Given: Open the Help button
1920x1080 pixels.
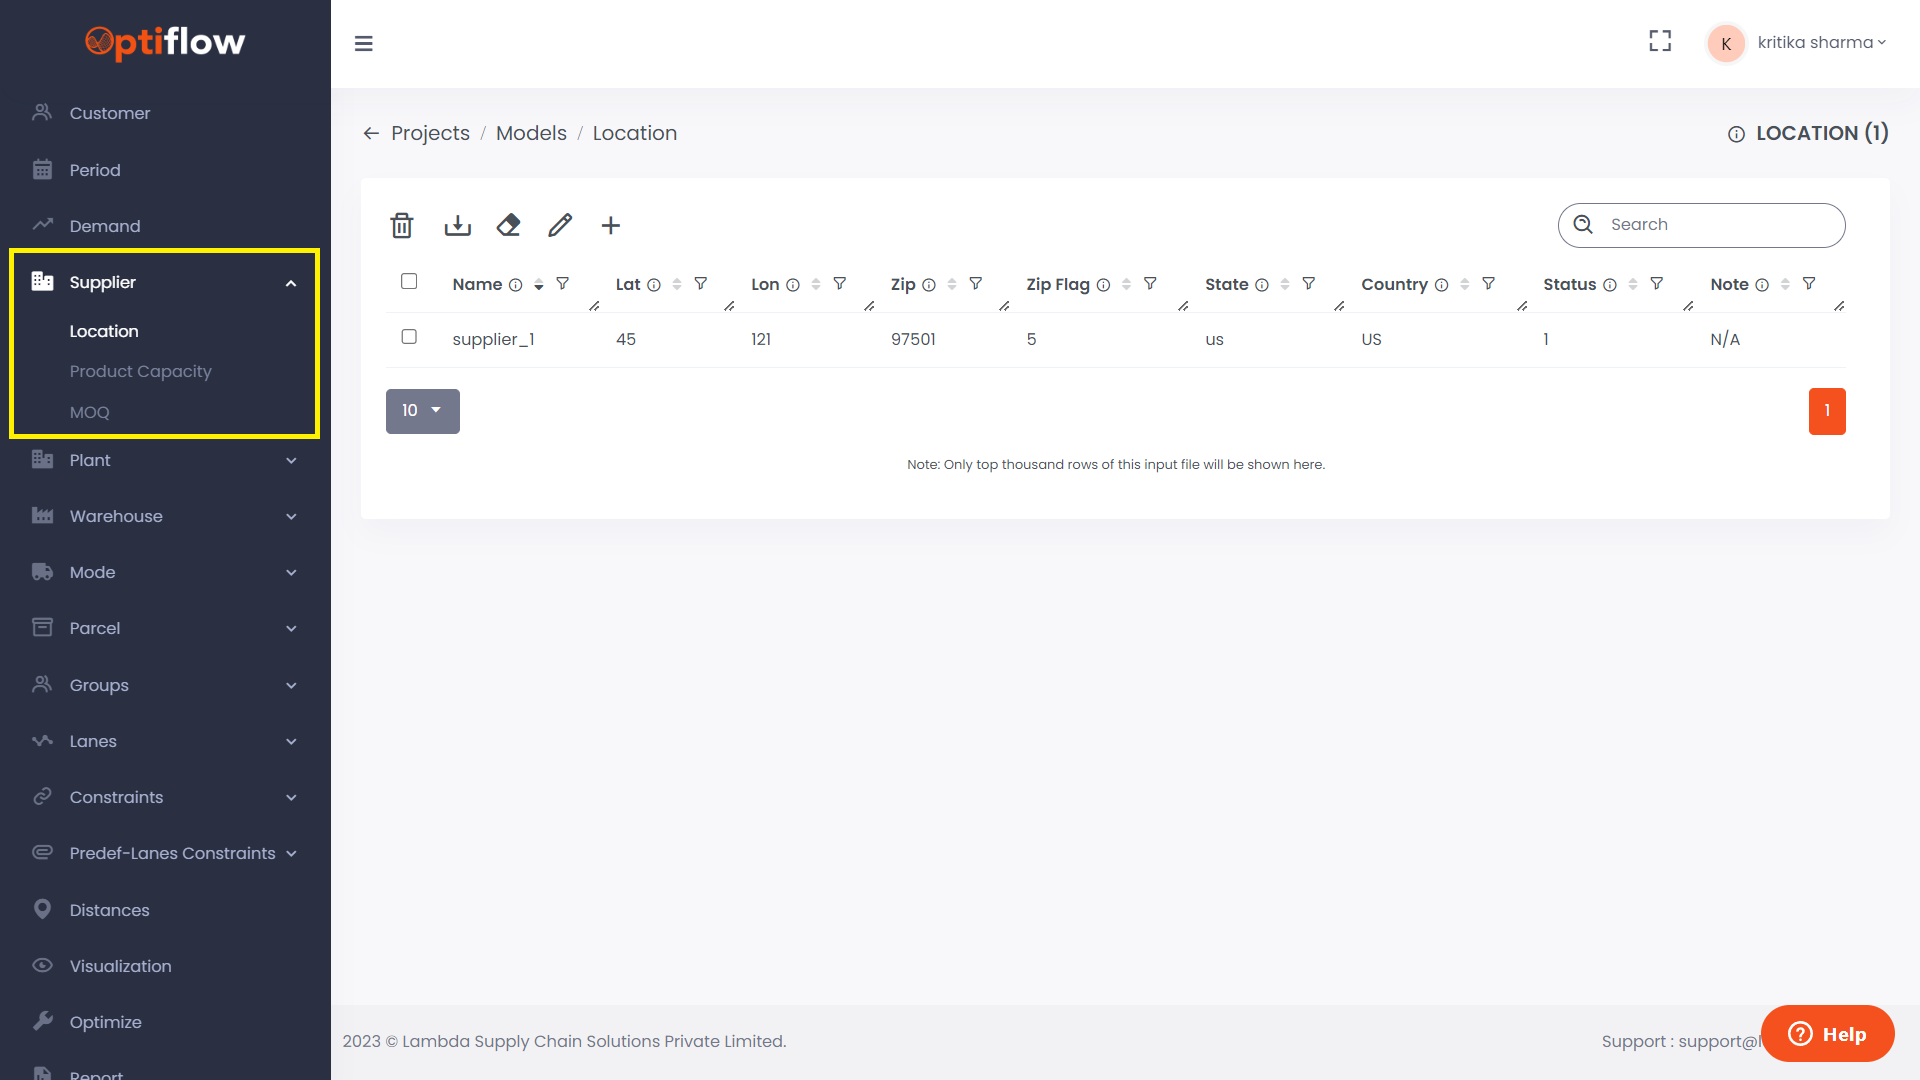Looking at the screenshot, I should click(1827, 1034).
